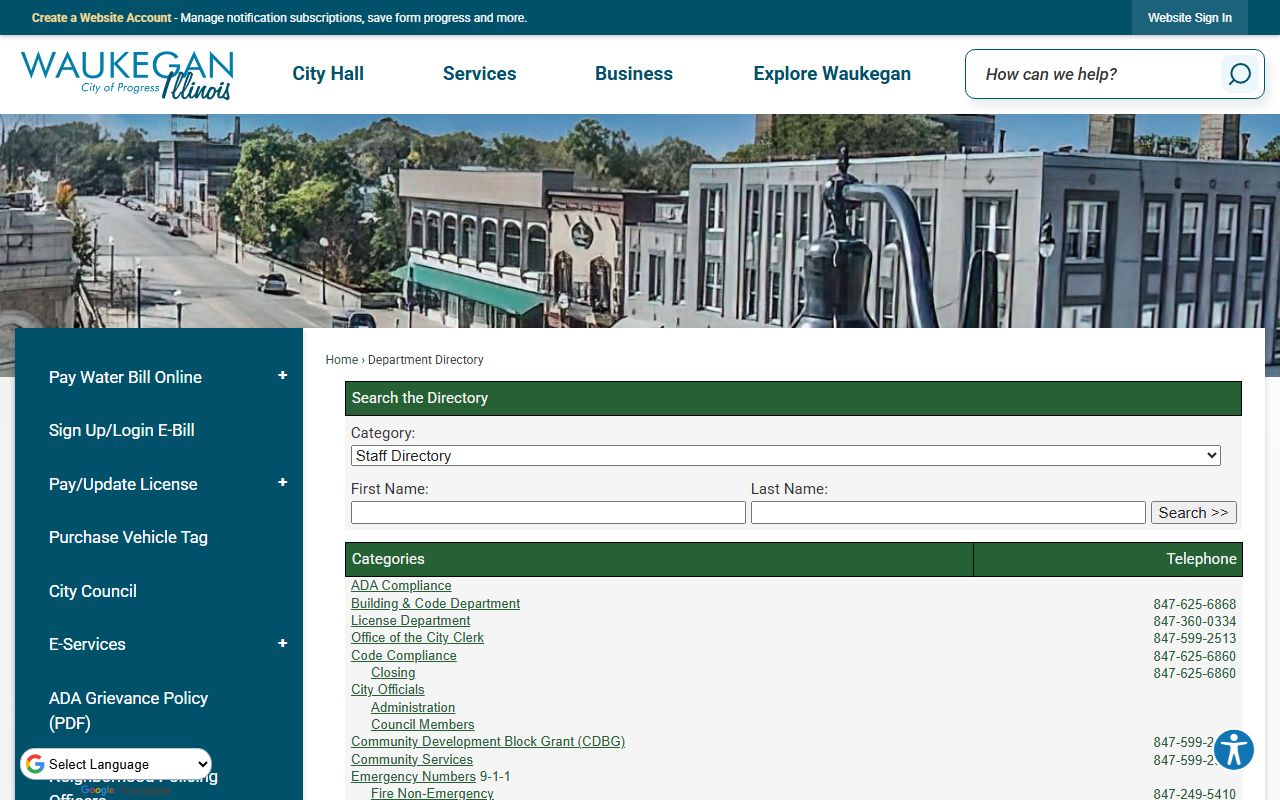
Task: Open the City Hall menu
Action: [x=328, y=74]
